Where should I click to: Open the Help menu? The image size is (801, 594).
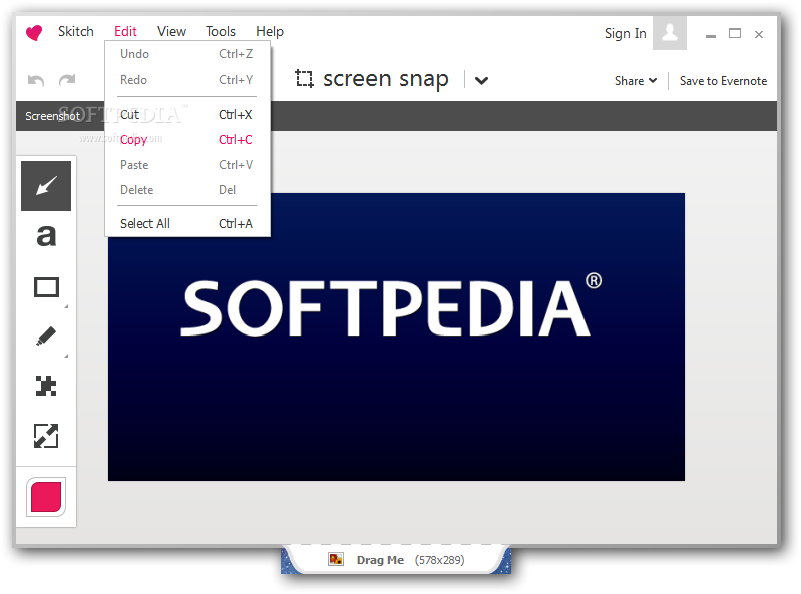coord(270,32)
